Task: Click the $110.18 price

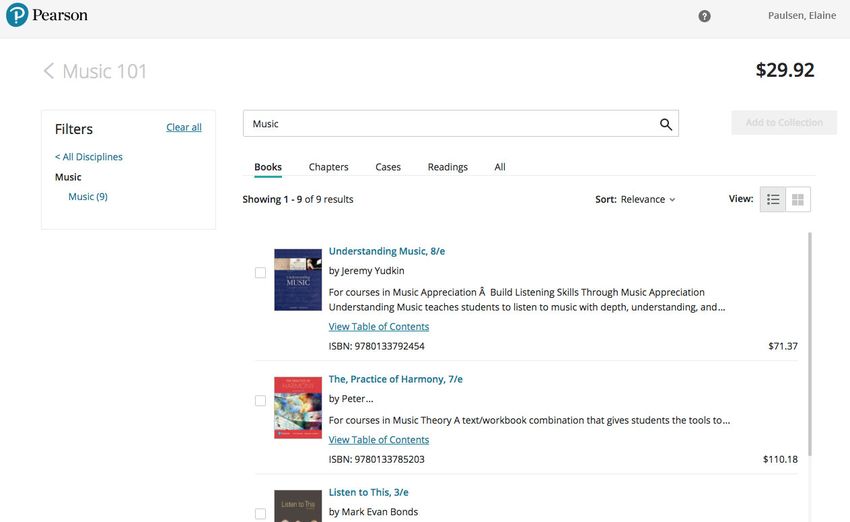Action: coord(780,460)
